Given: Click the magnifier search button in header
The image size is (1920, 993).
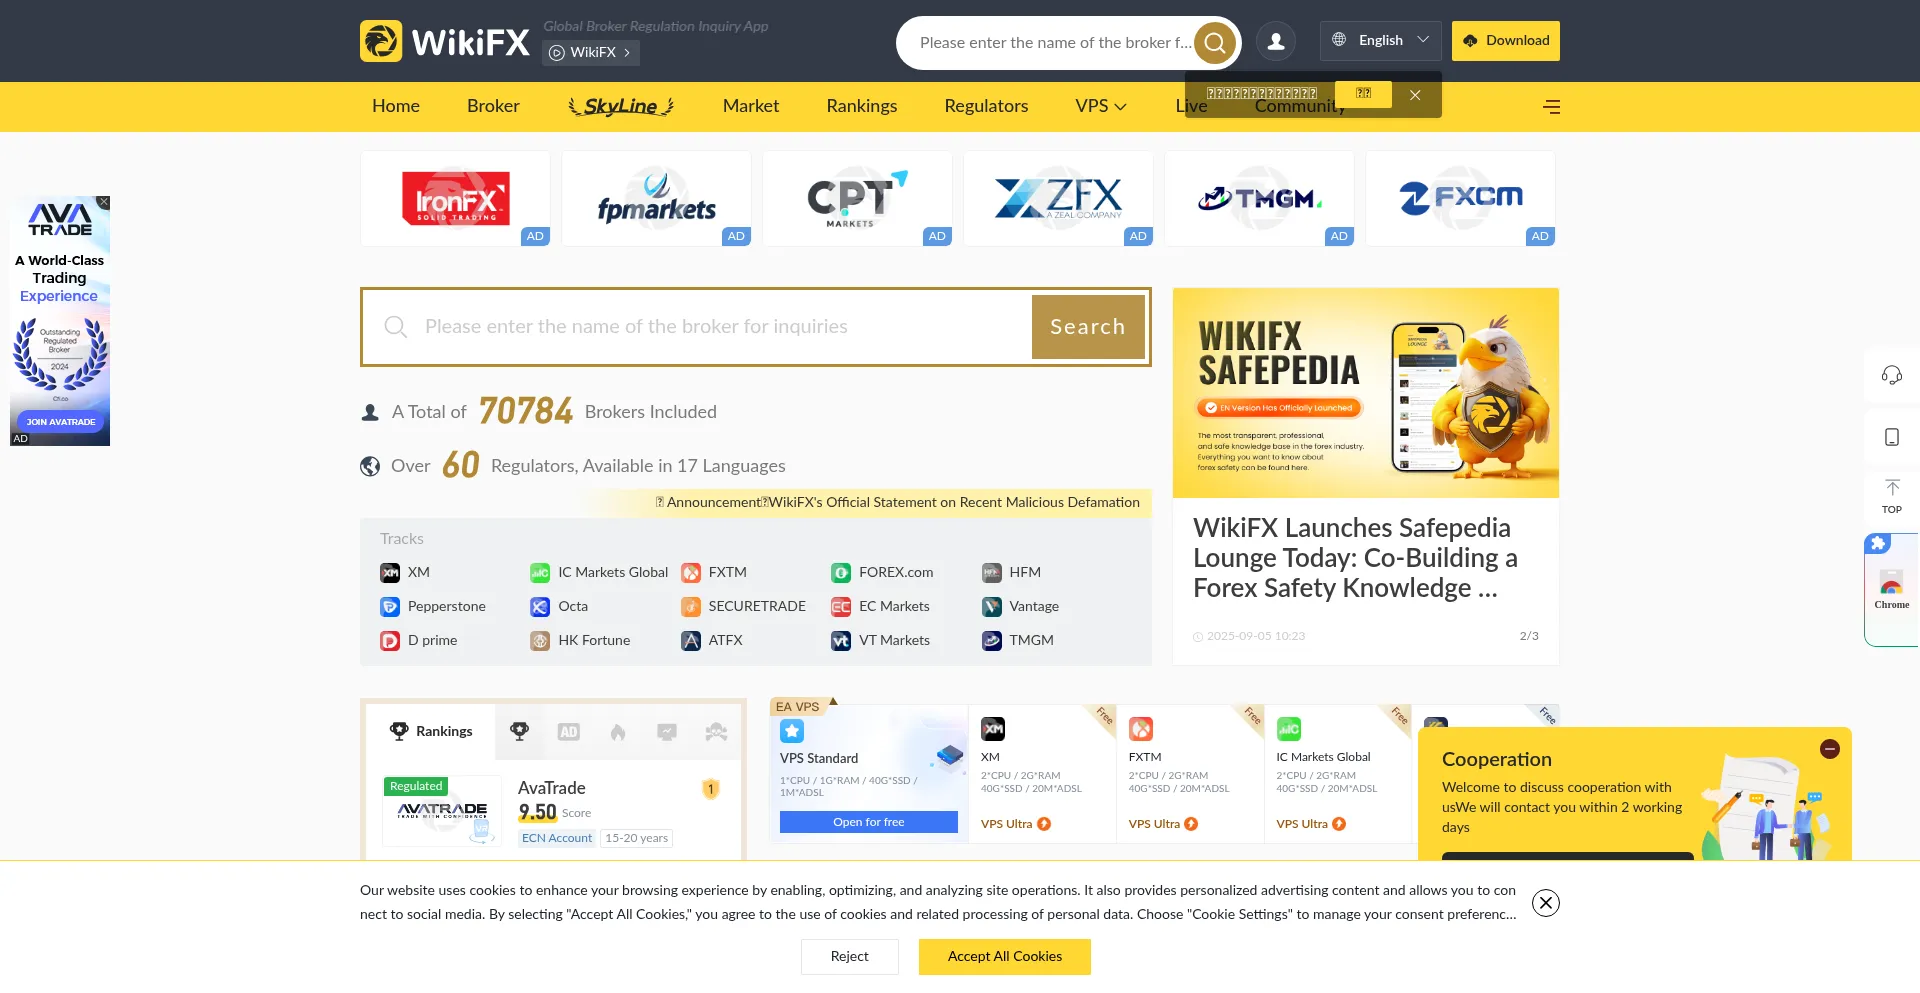Looking at the screenshot, I should 1215,43.
